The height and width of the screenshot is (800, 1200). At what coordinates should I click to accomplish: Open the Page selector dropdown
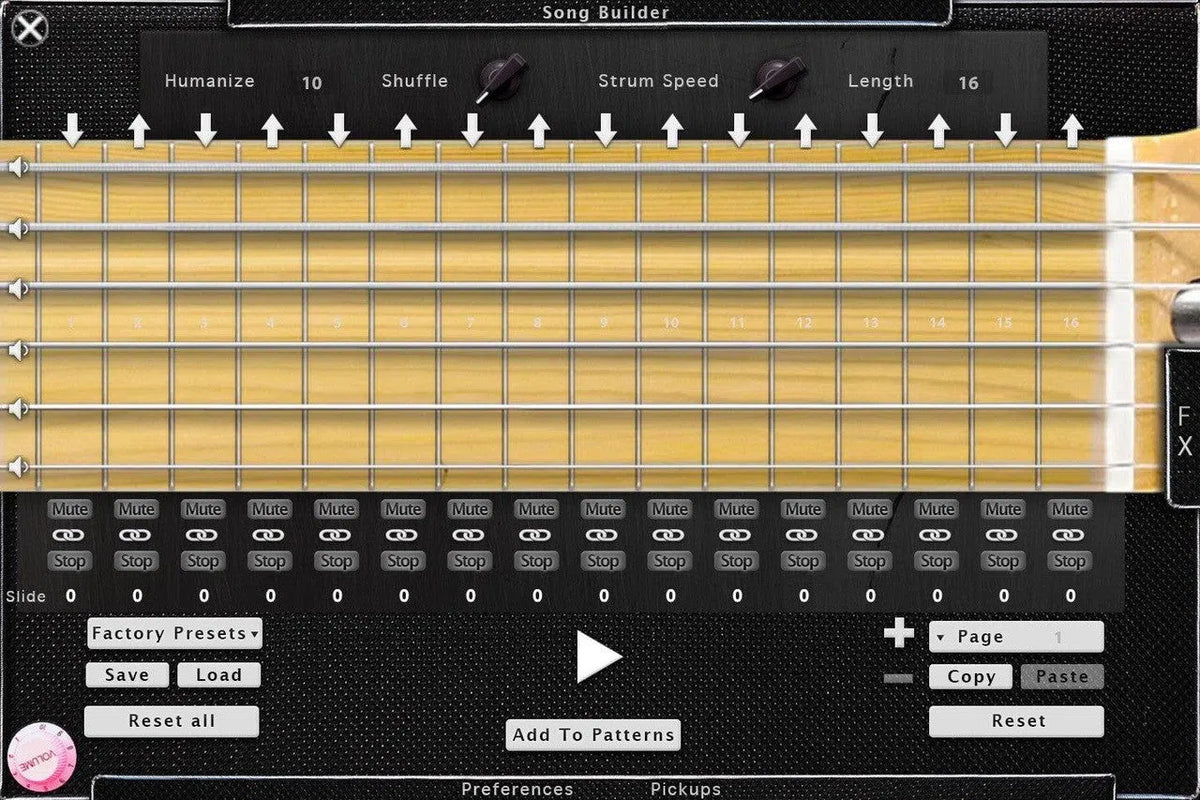tap(1016, 636)
